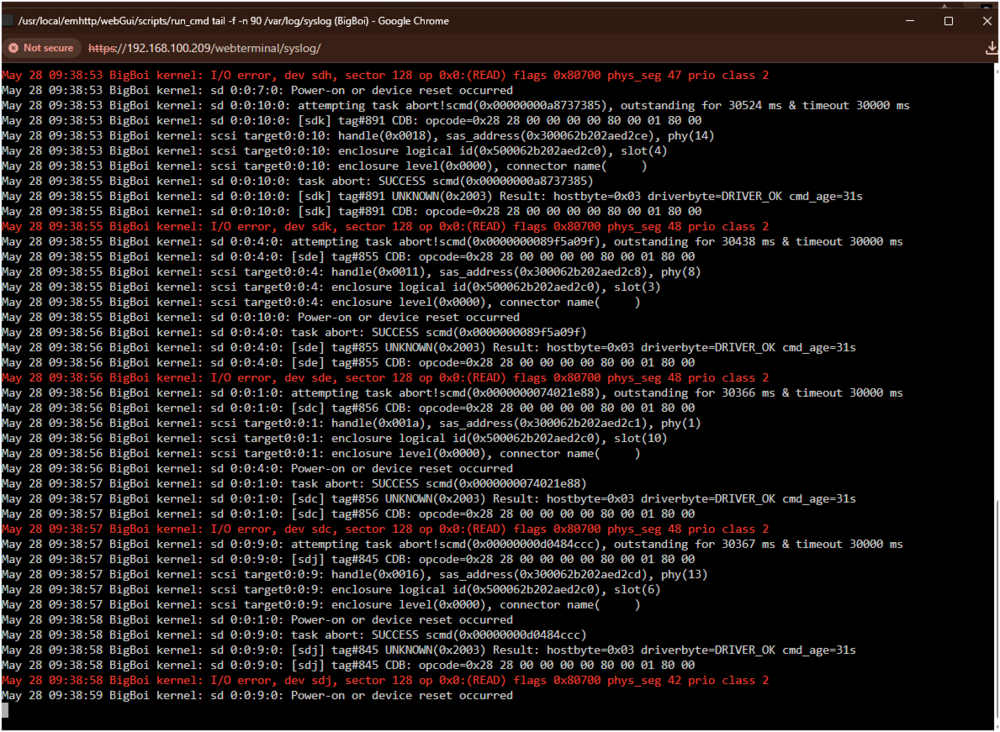Screen dimensions: 1000x732
Task: Click the 'sd 0:0:7:0: Power-on or device reset' line
Action: (x=257, y=91)
